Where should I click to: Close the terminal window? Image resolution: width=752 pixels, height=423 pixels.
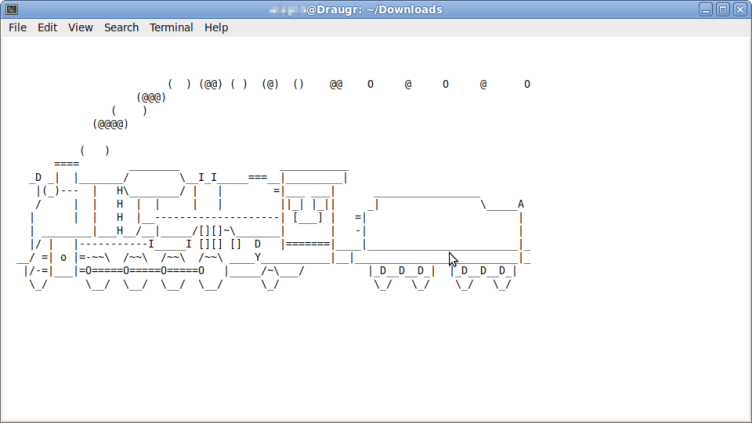[739, 9]
